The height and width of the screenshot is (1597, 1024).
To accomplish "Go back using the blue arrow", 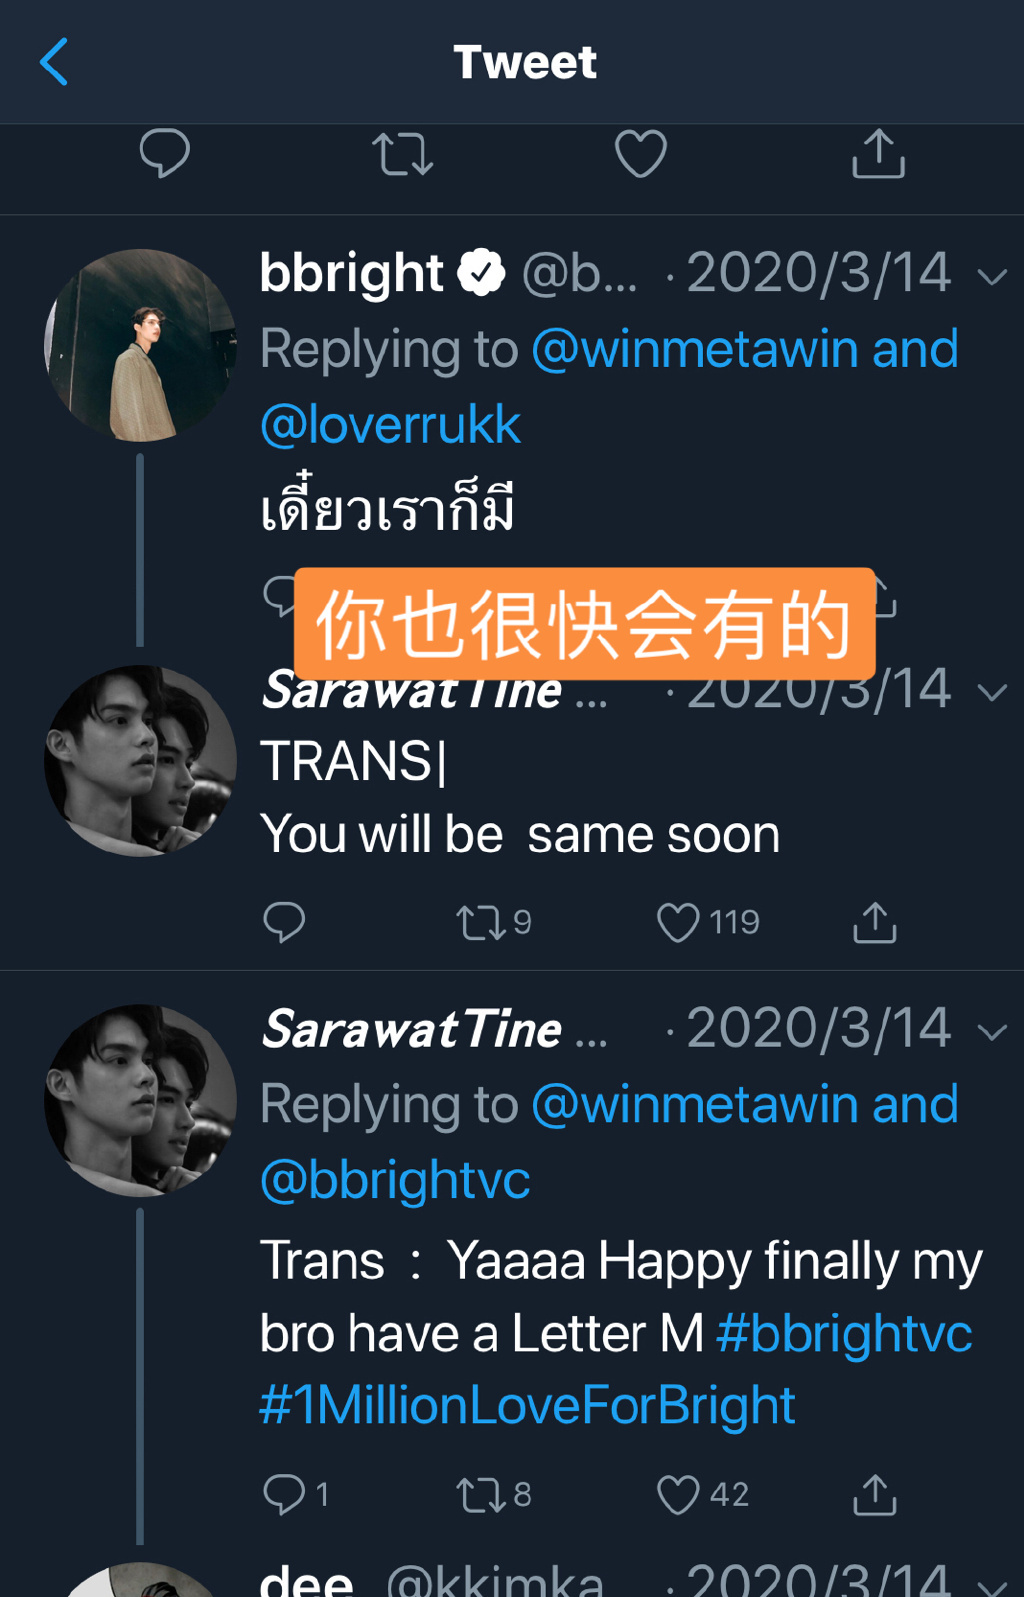I will point(54,62).
